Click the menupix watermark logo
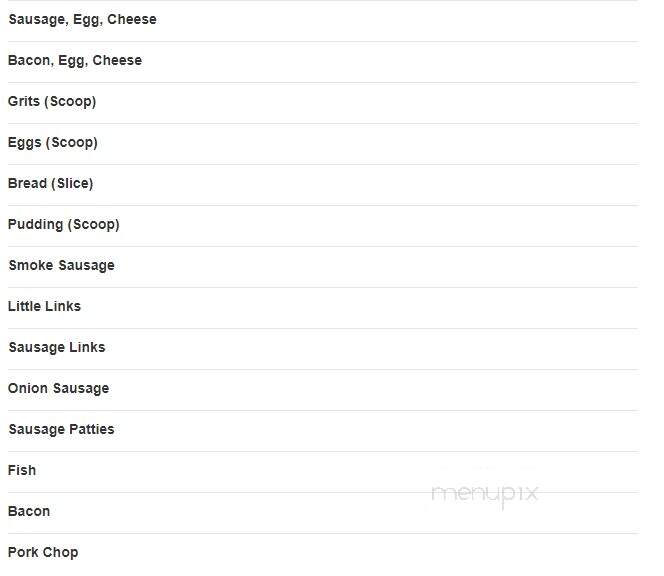Screen dimensions: 664x576 tap(485, 494)
